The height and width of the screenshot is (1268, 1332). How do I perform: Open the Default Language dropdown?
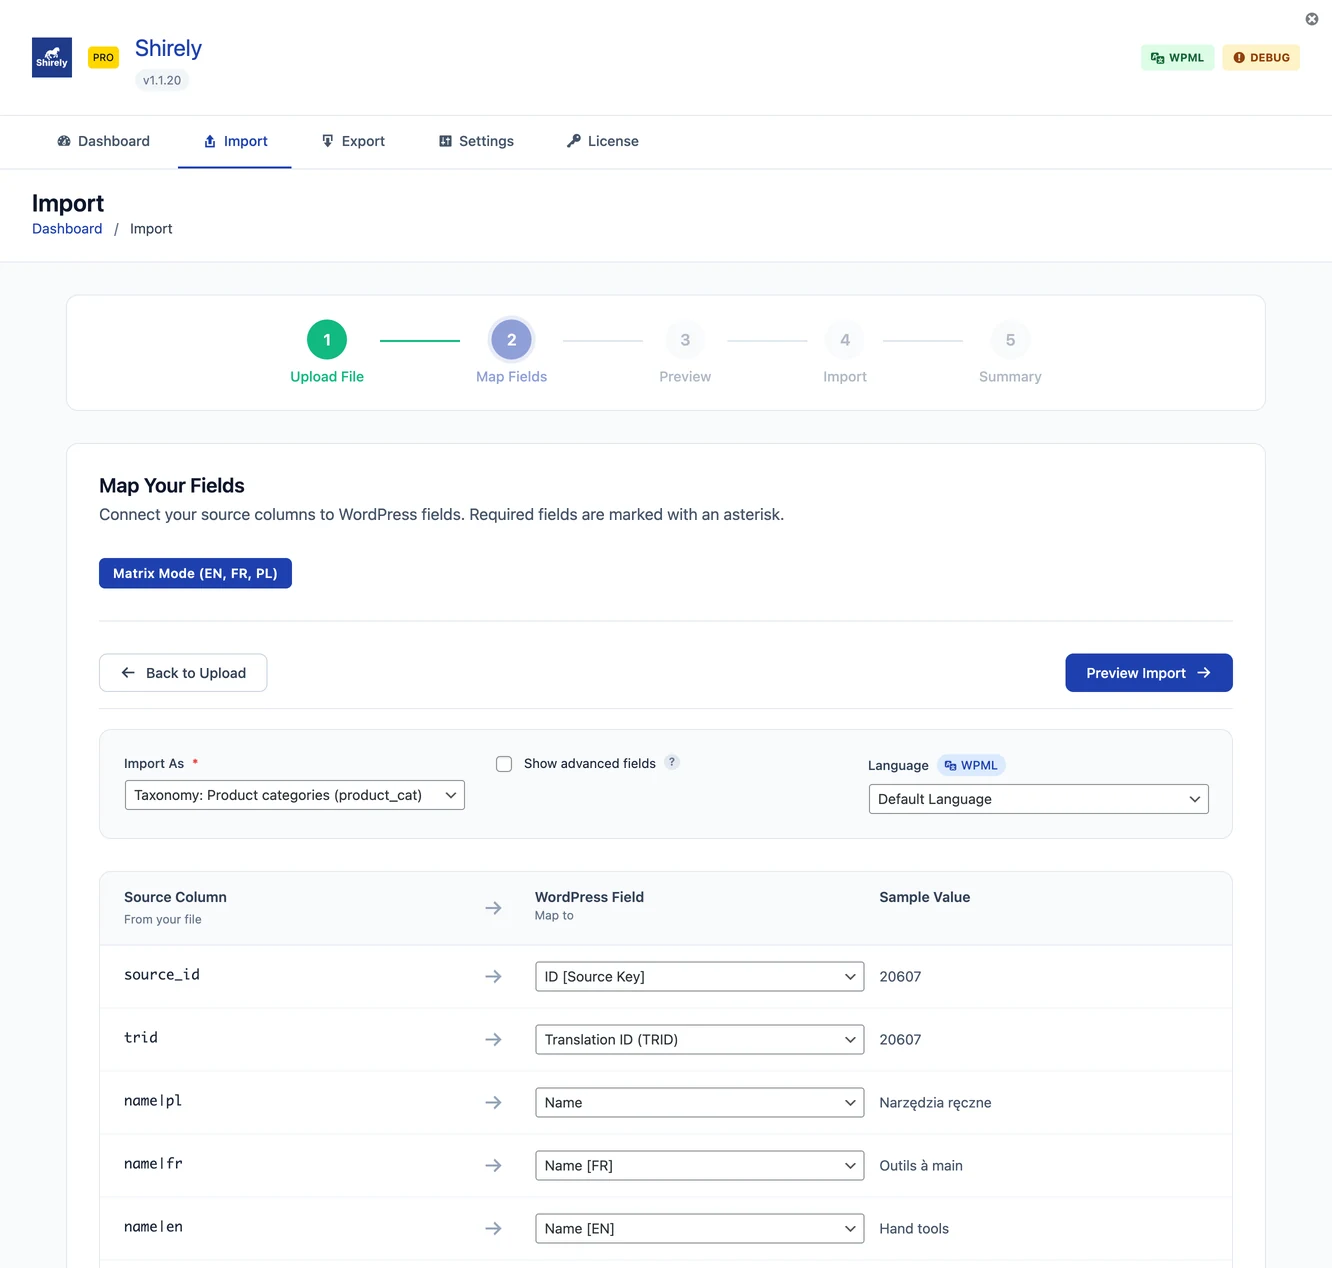coord(1039,799)
